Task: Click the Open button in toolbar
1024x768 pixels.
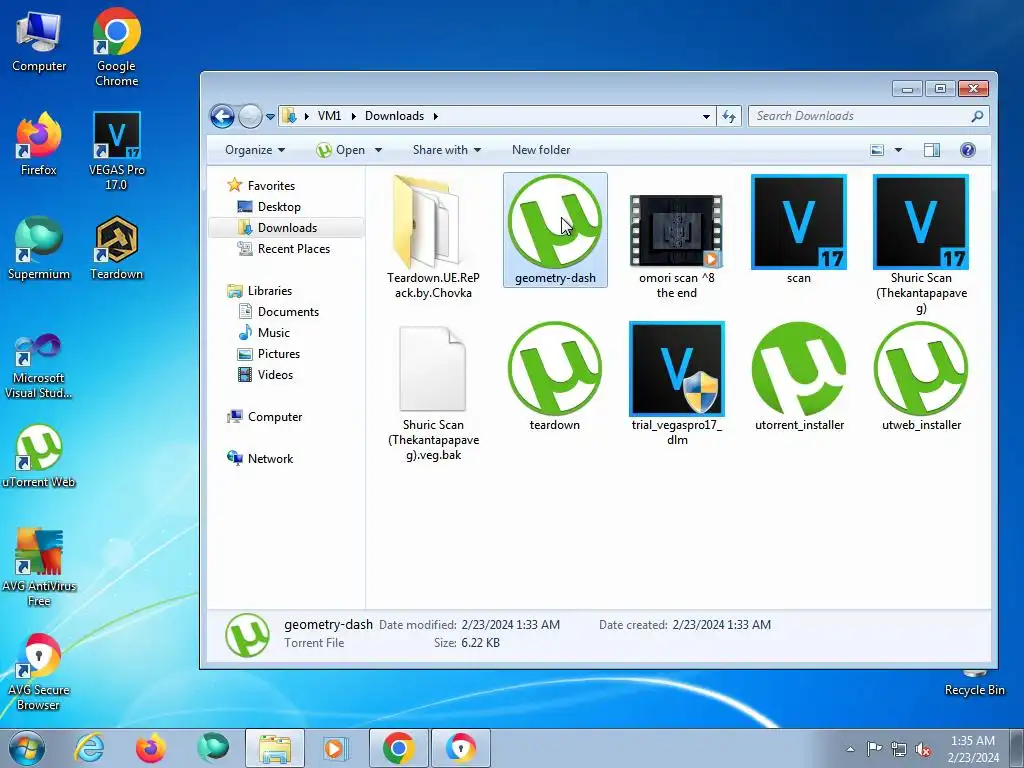Action: pyautogui.click(x=341, y=150)
